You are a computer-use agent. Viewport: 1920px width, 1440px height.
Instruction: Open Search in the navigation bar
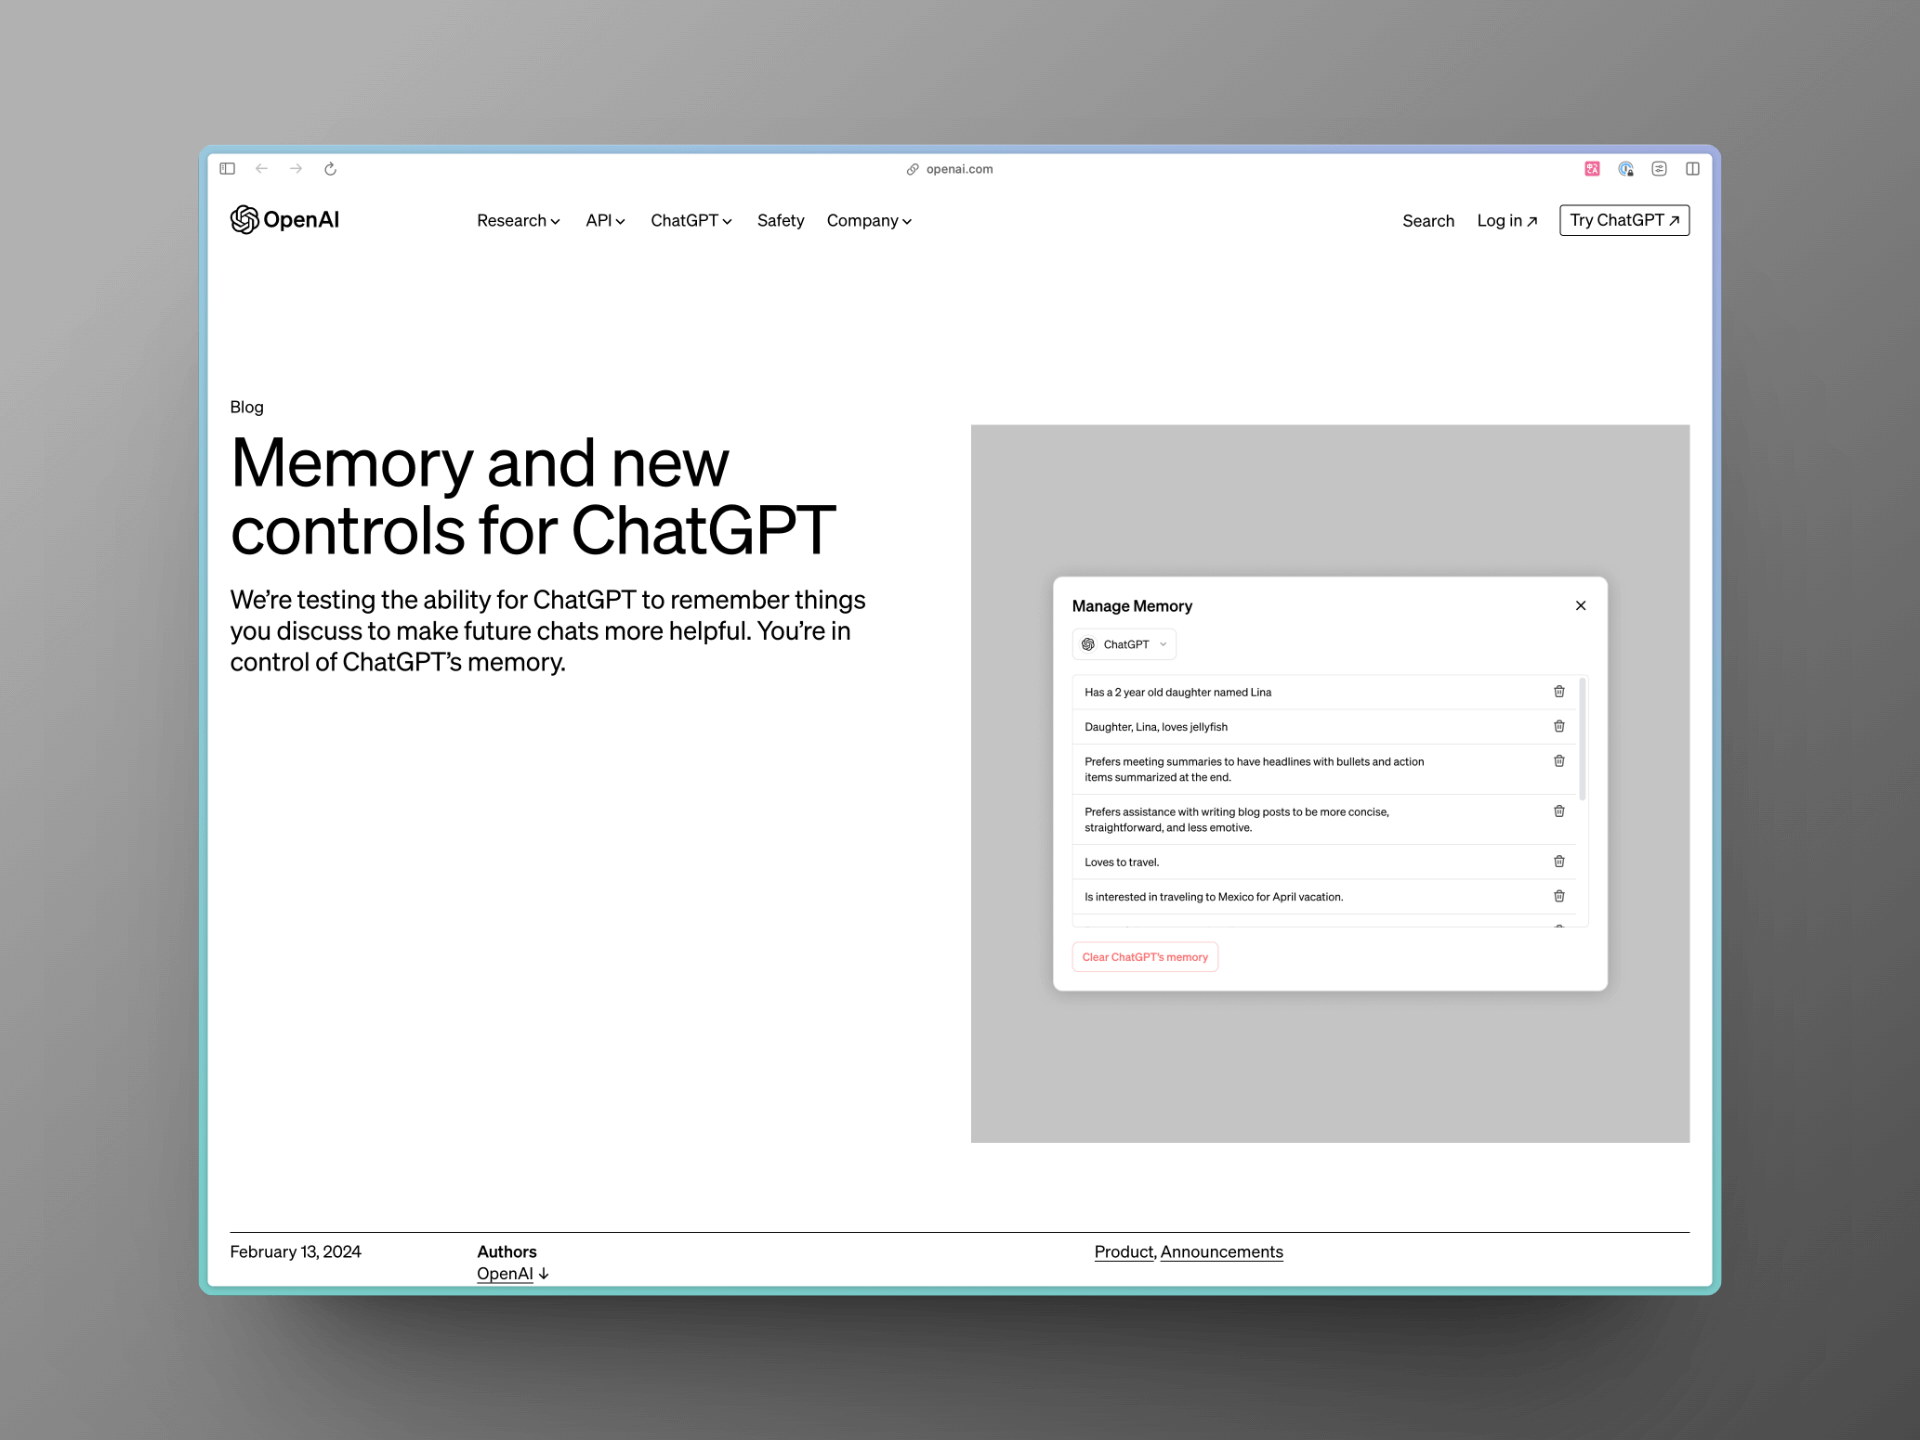click(x=1428, y=221)
